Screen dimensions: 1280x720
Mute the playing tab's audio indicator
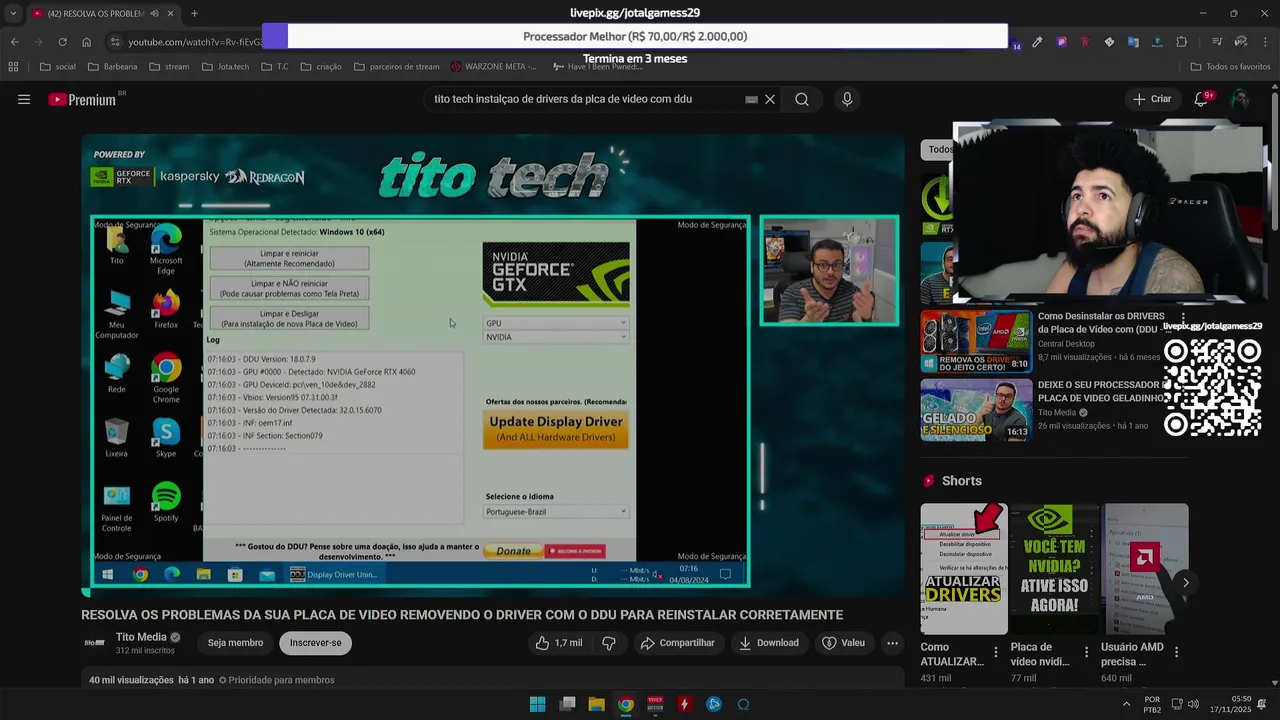155,13
